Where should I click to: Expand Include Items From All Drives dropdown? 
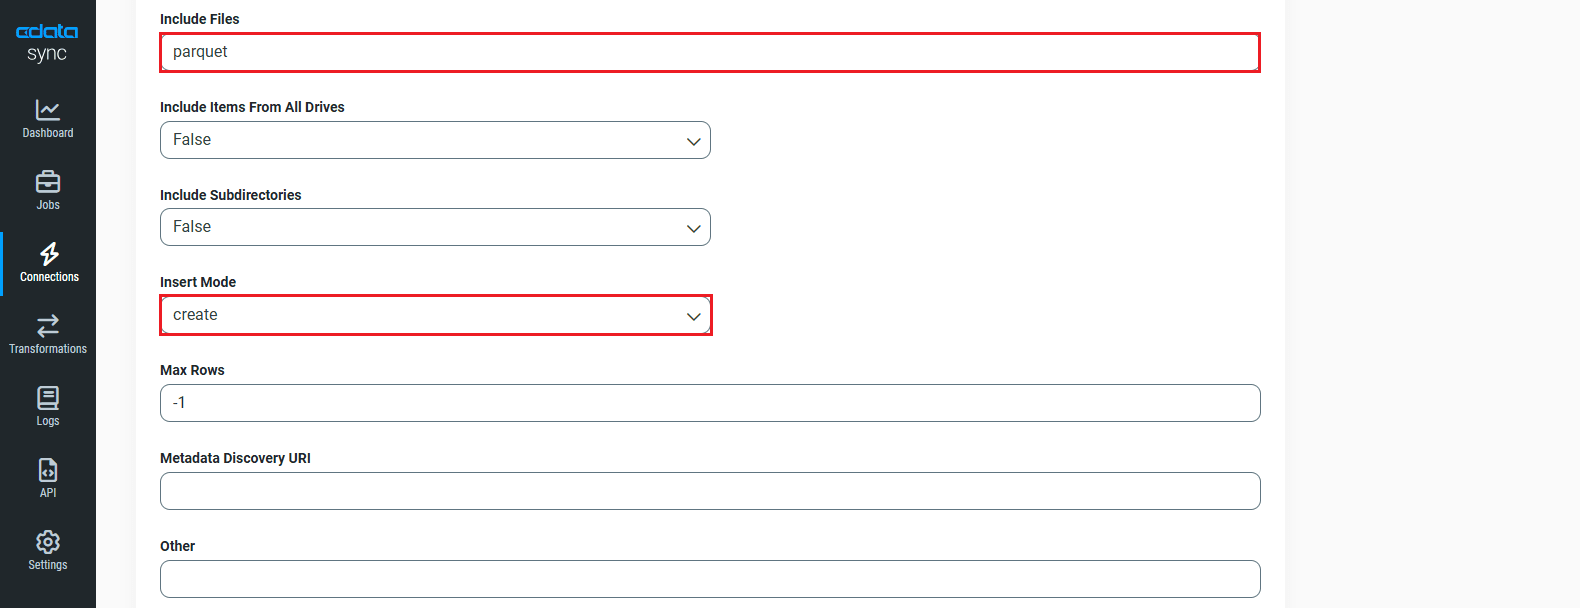[435, 140]
